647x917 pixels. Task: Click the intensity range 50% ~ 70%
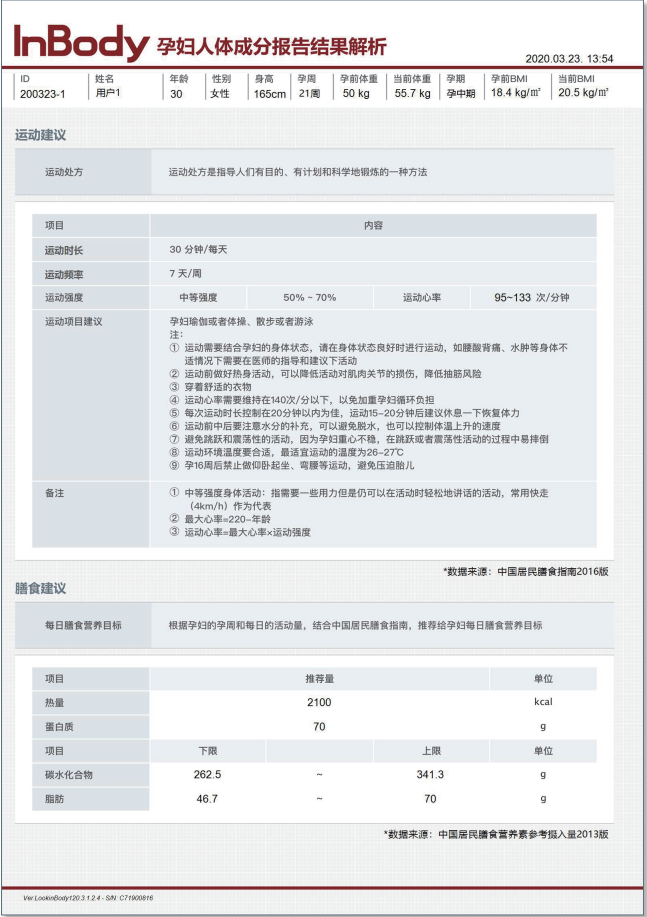[x=309, y=298]
